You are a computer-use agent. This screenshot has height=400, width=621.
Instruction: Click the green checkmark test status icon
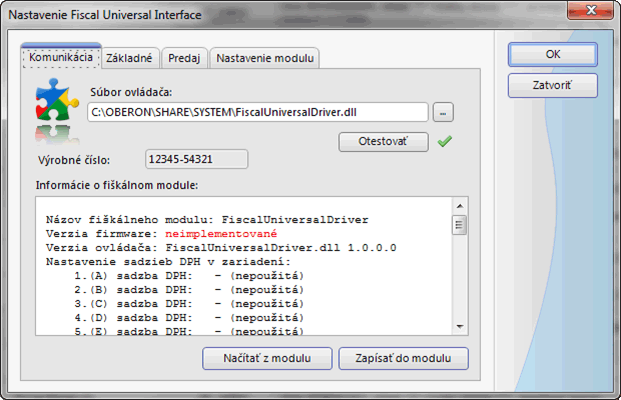click(x=445, y=142)
